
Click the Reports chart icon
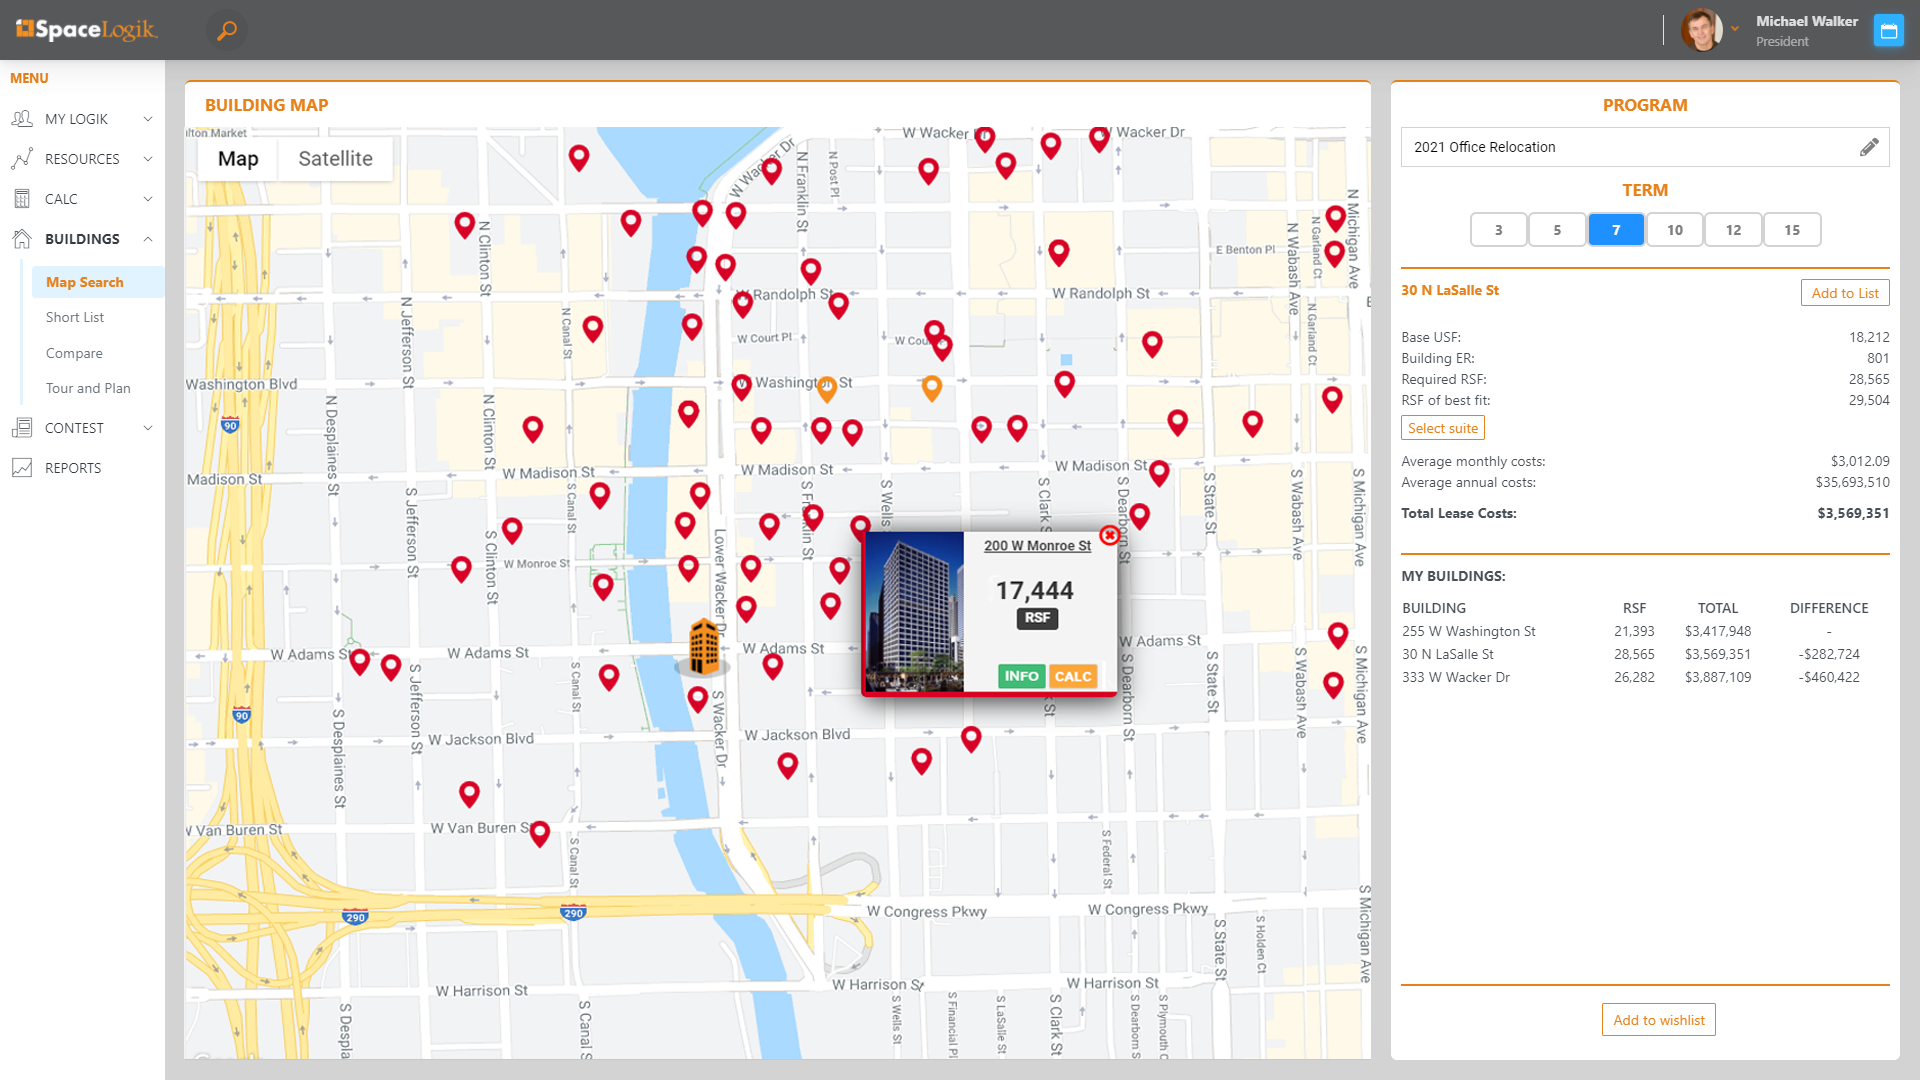(22, 468)
